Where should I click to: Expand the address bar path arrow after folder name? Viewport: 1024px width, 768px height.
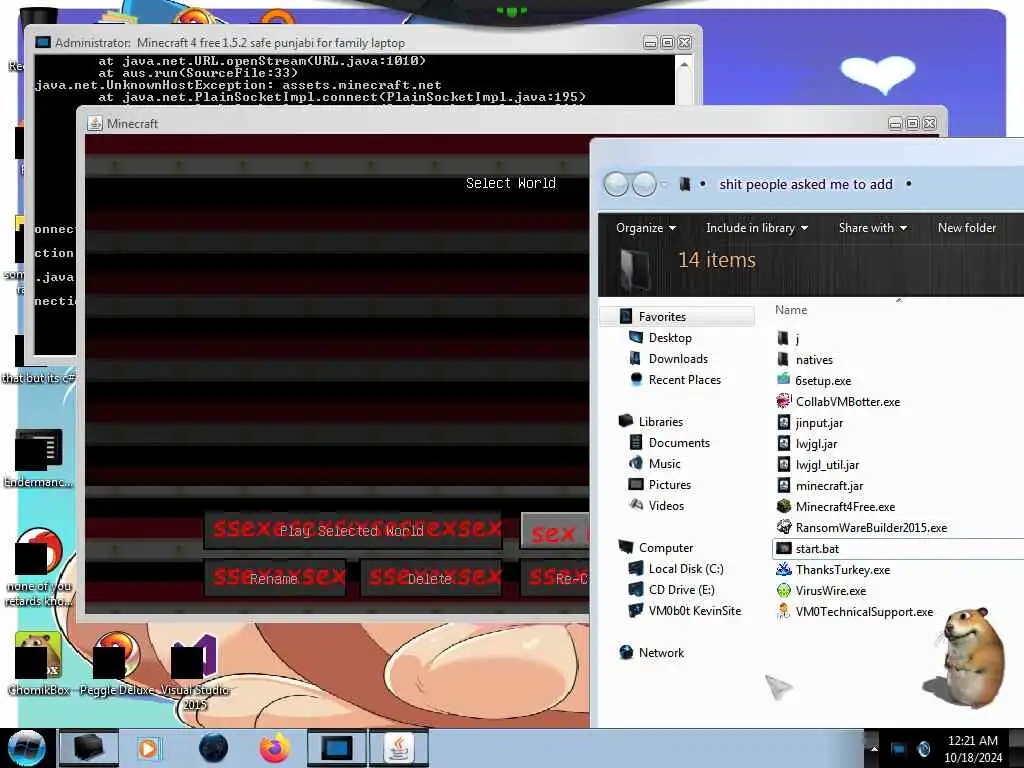908,184
